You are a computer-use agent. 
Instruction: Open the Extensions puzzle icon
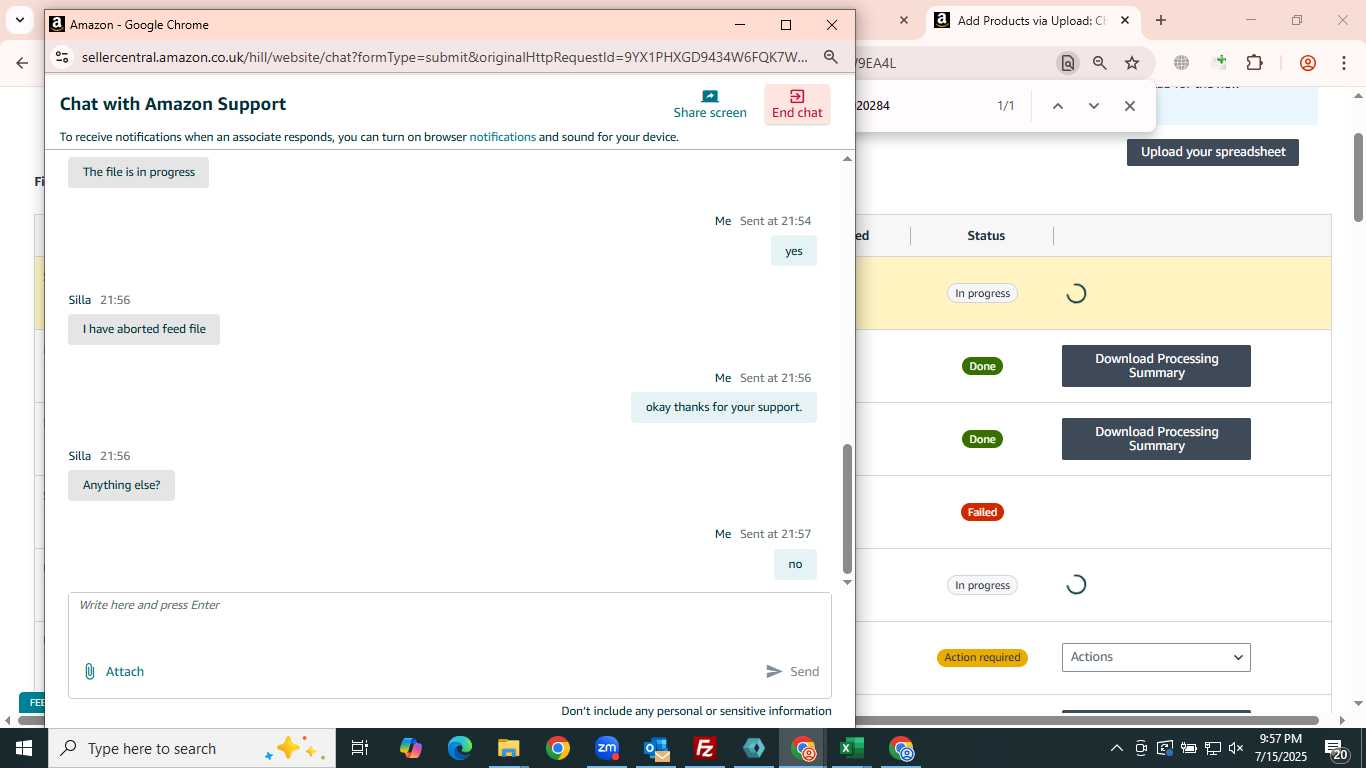1254,63
